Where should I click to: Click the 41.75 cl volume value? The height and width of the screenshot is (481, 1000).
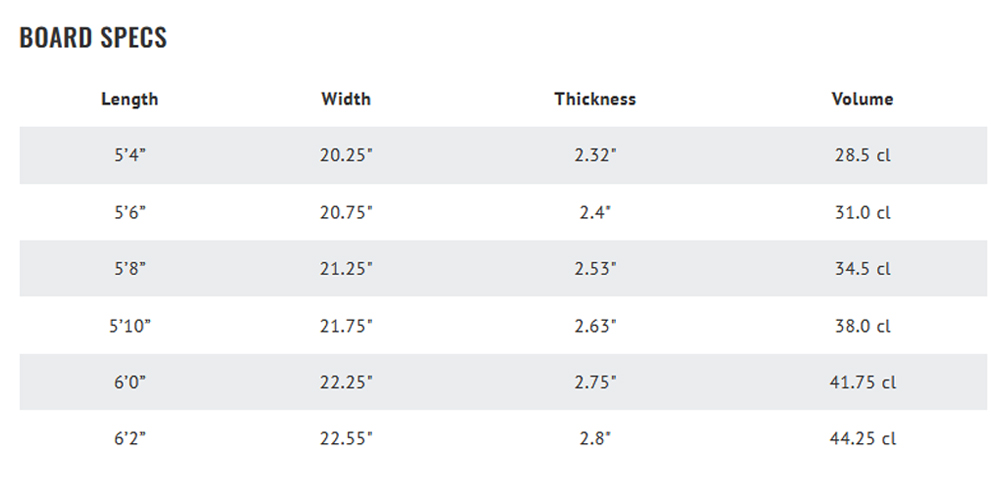pyautogui.click(x=862, y=382)
